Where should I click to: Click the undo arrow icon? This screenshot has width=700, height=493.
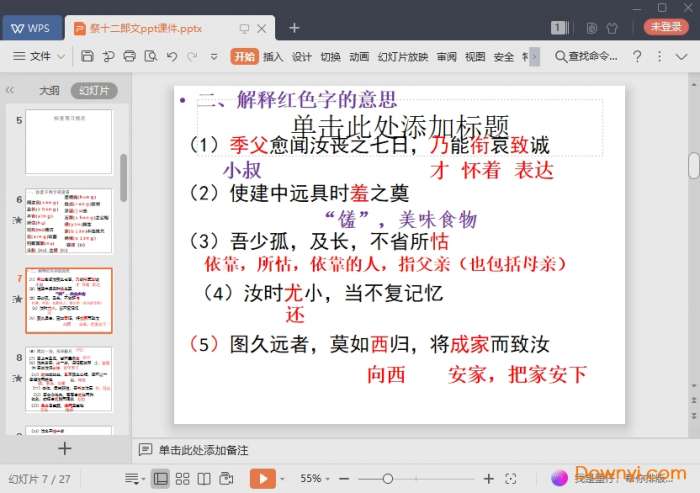(x=172, y=57)
